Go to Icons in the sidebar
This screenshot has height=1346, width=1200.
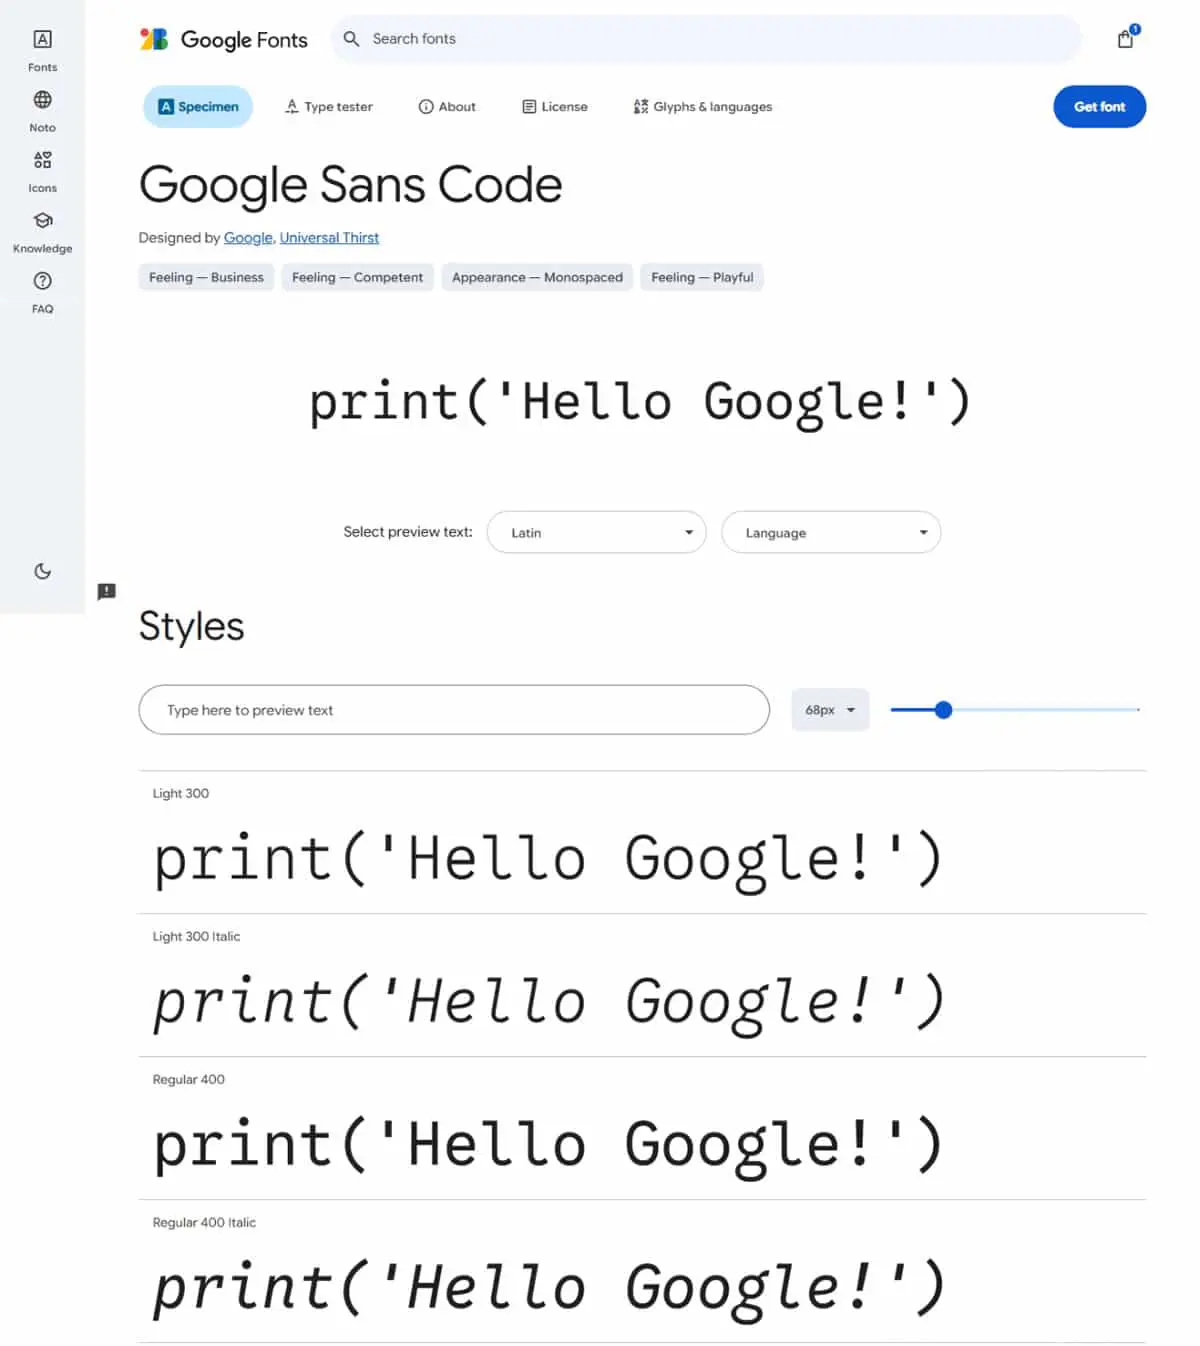(42, 171)
